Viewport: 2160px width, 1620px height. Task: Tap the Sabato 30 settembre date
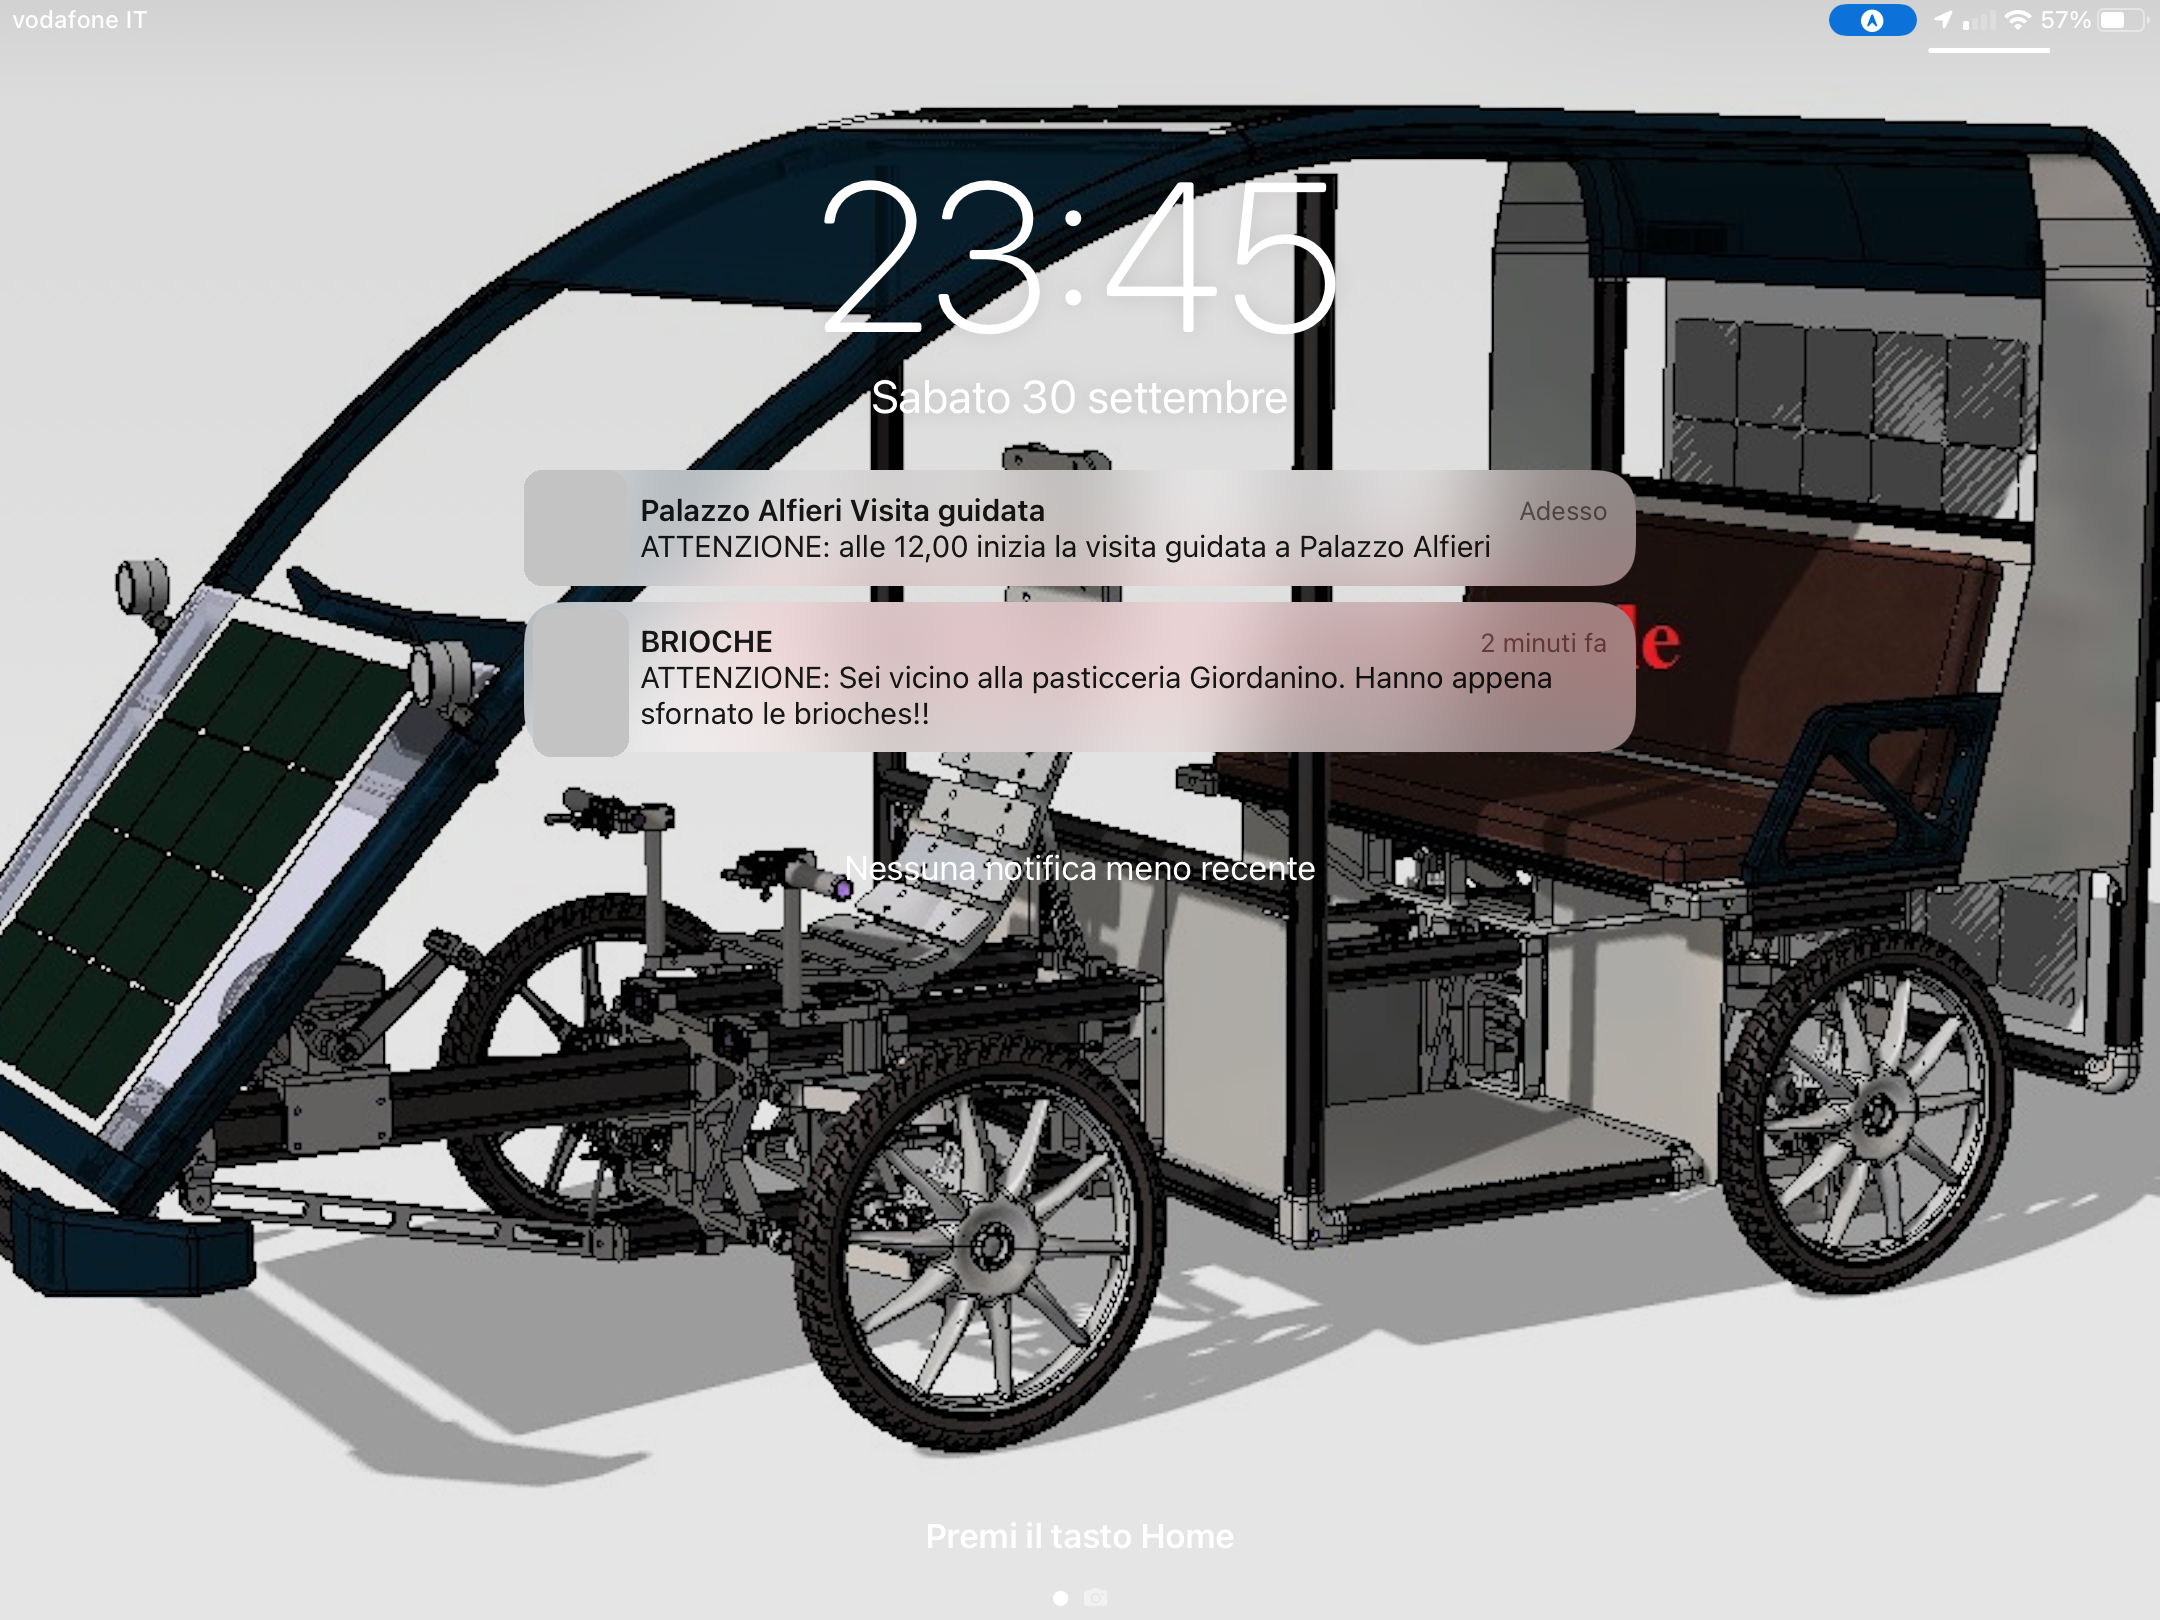(1079, 398)
